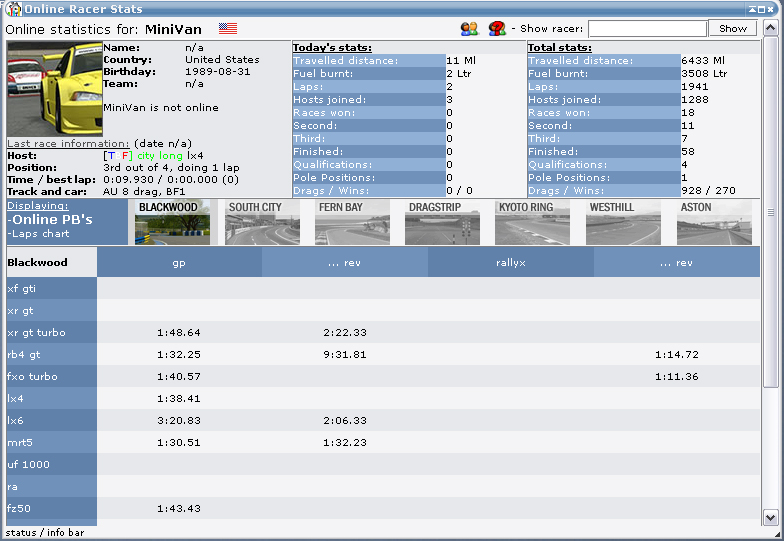The image size is (784, 541).
Task: Open the Last race information link
Action: tap(68, 144)
